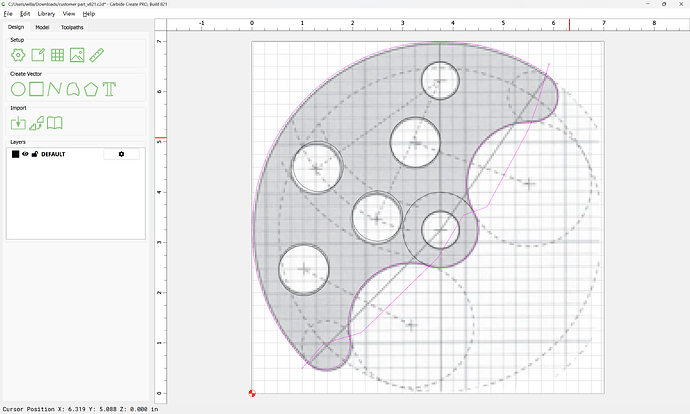Image resolution: width=690 pixels, height=414 pixels.
Task: Click the background image icon in Setup
Action: [x=77, y=55]
